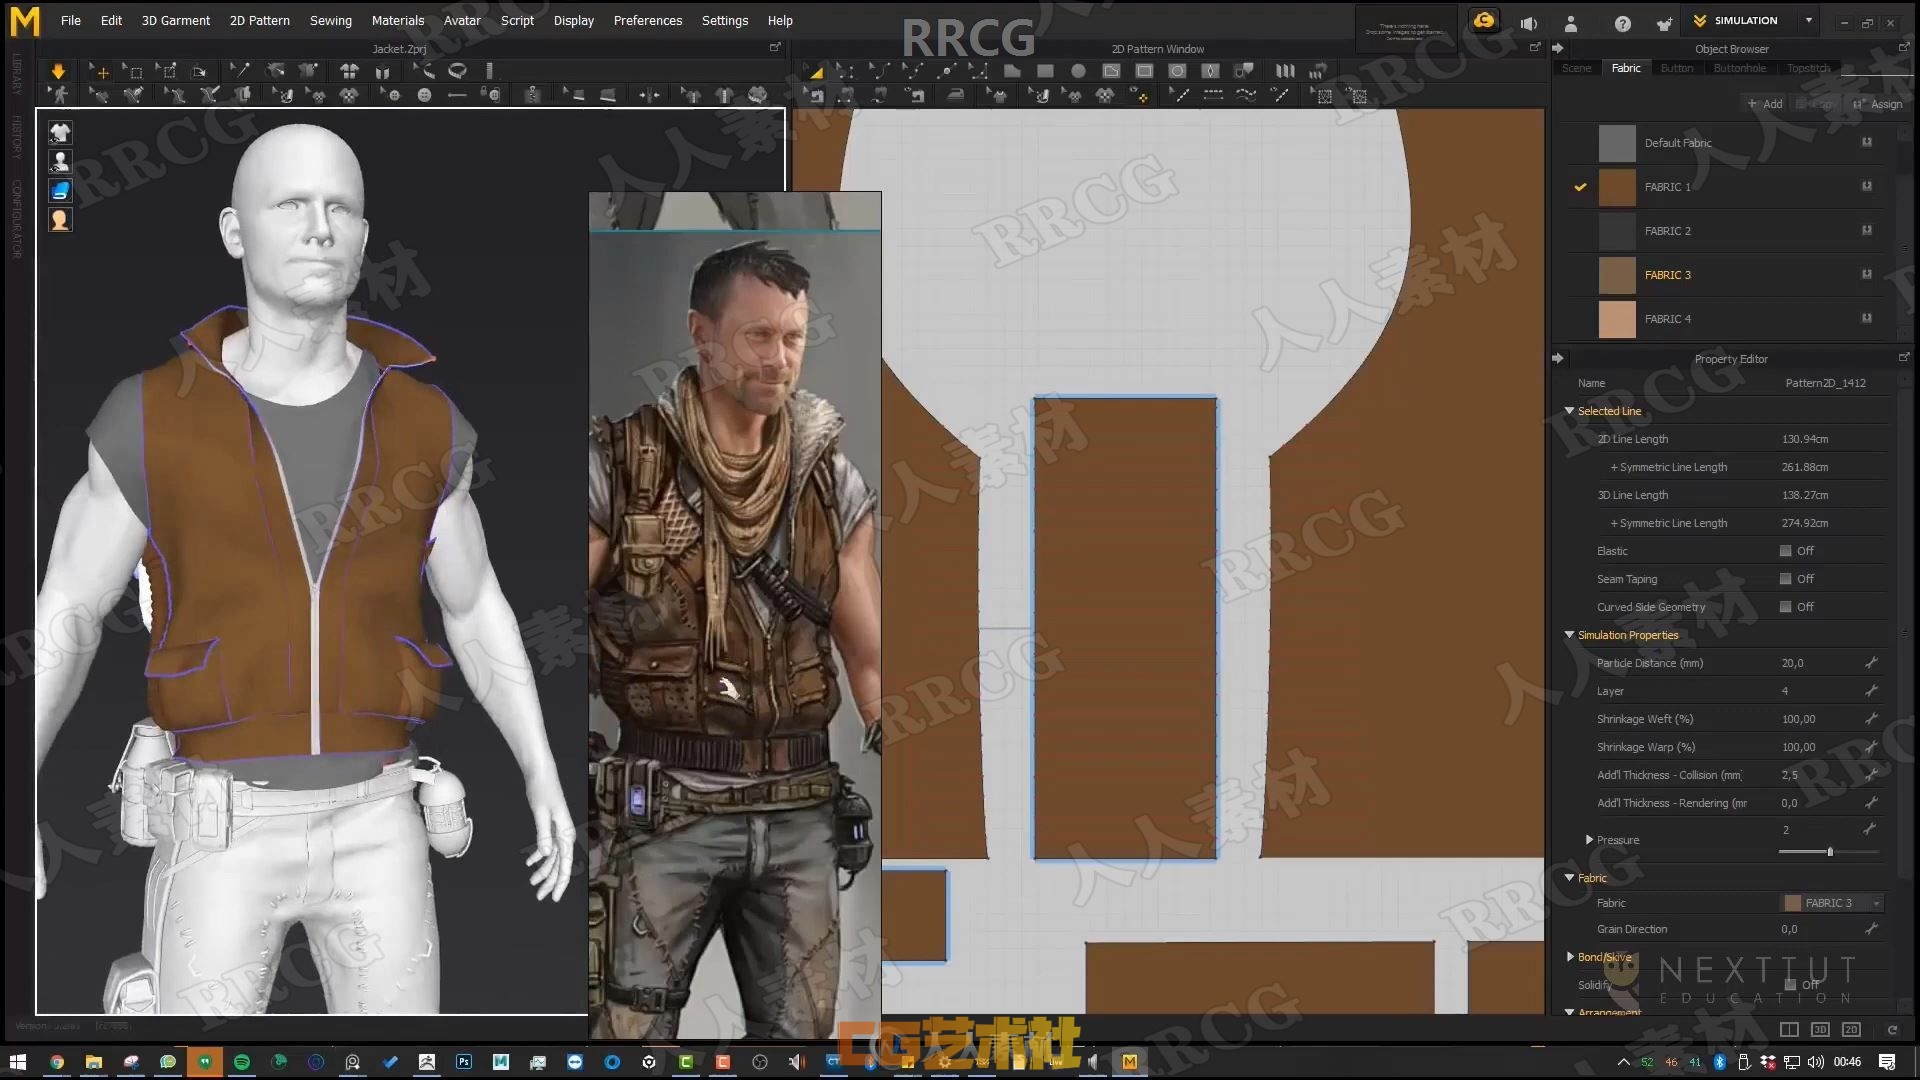Click the yellow Simulate arrow icon
1920x1080 pixels.
(58, 71)
